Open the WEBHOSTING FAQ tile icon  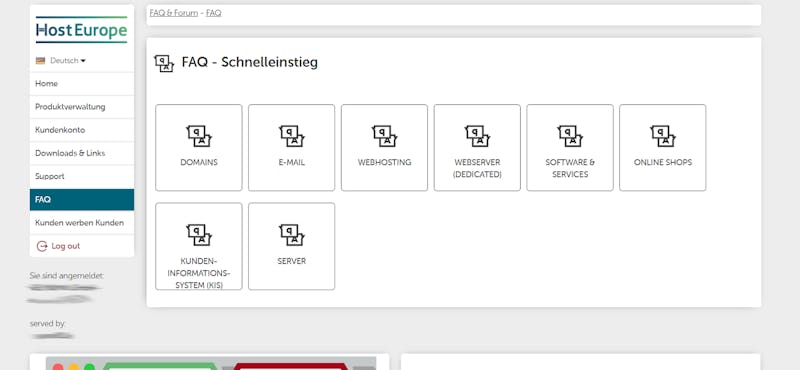pyautogui.click(x=384, y=136)
